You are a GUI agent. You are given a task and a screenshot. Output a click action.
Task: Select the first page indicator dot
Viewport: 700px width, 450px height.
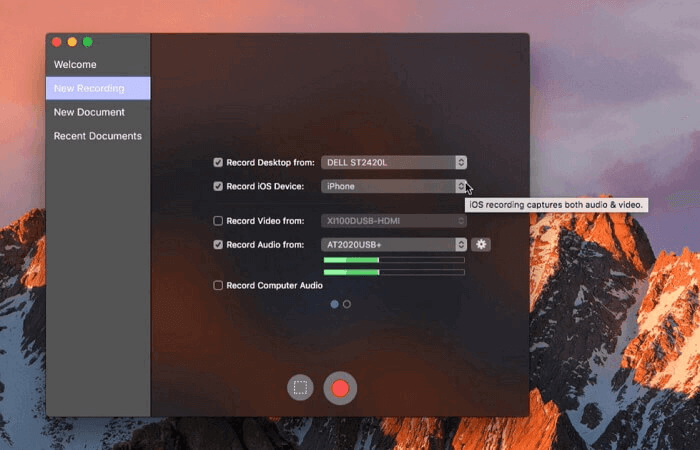pos(334,303)
